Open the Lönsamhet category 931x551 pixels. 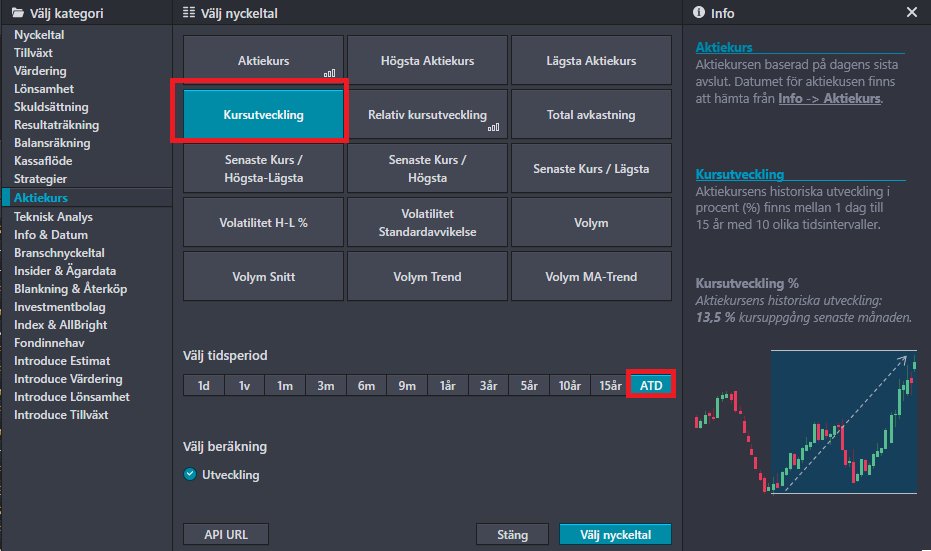tap(44, 88)
